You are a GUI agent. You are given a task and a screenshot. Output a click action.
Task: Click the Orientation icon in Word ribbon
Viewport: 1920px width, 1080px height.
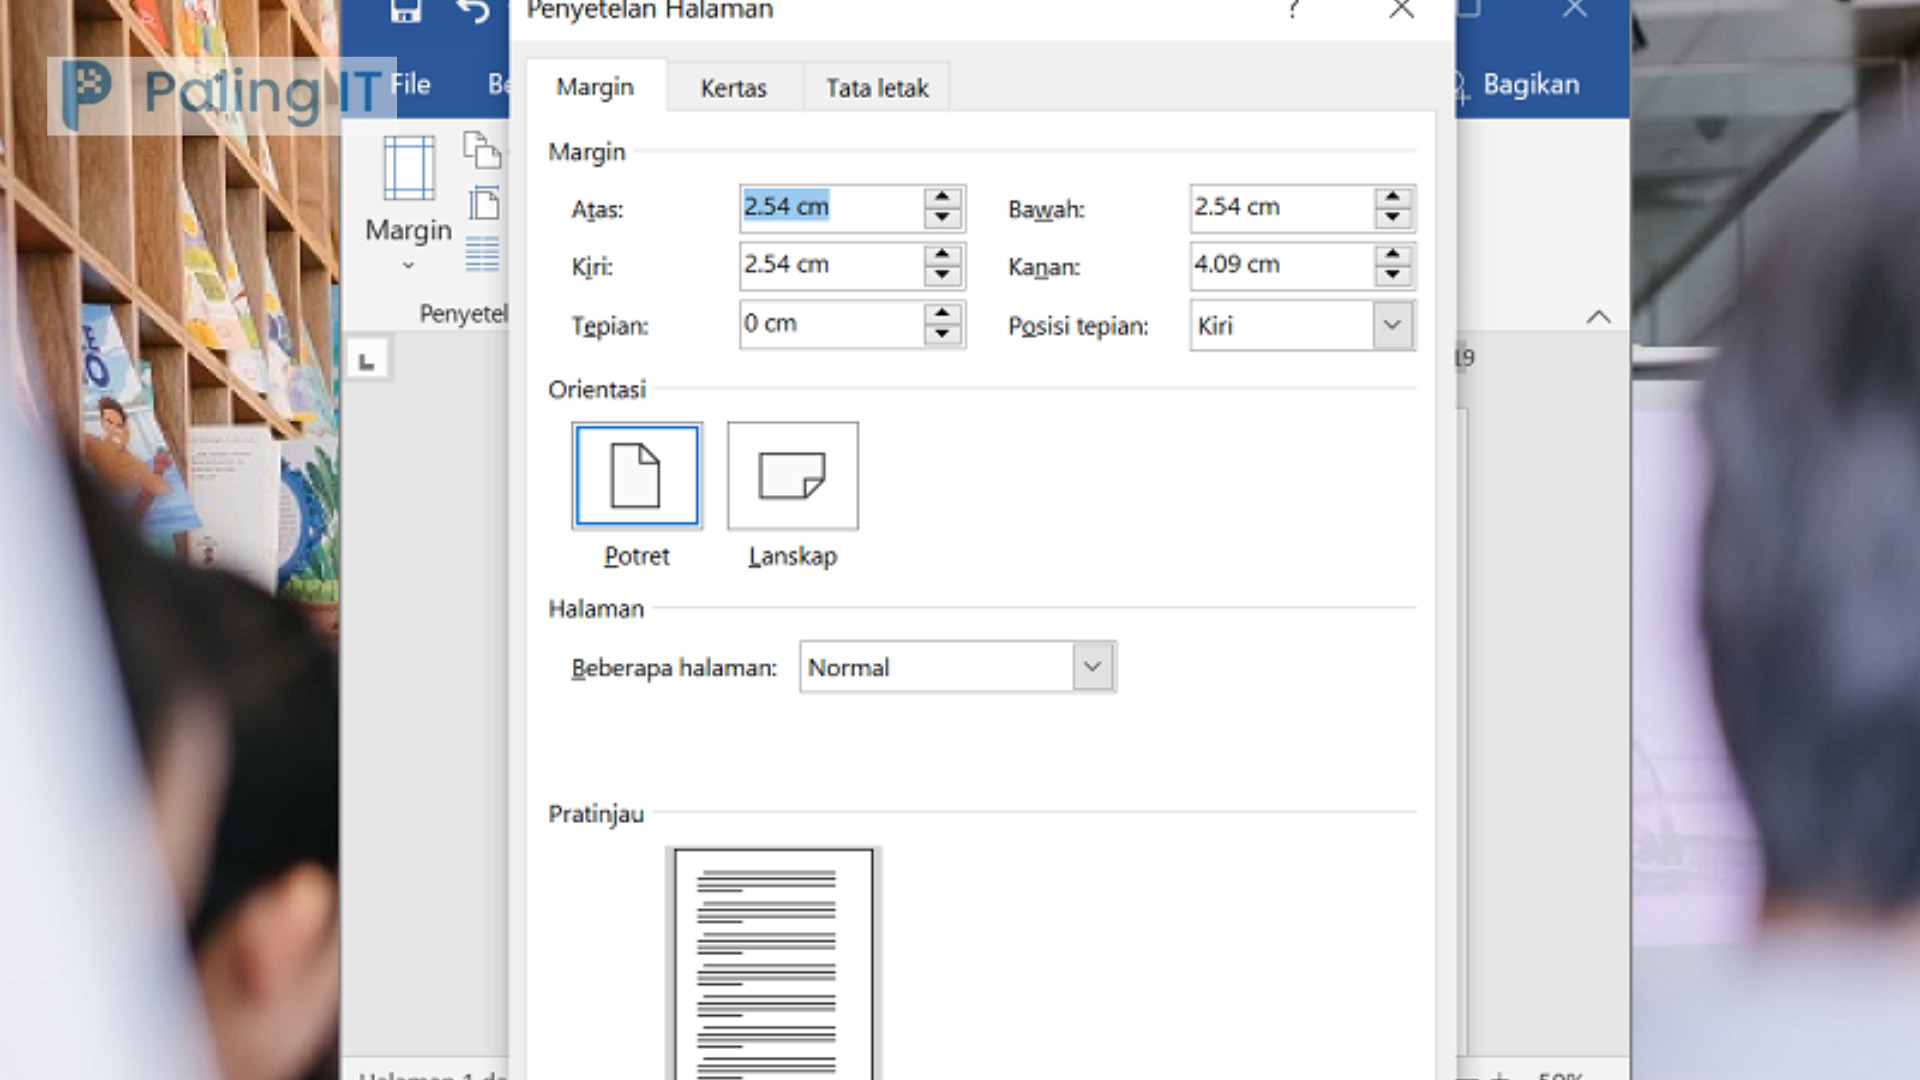point(482,151)
